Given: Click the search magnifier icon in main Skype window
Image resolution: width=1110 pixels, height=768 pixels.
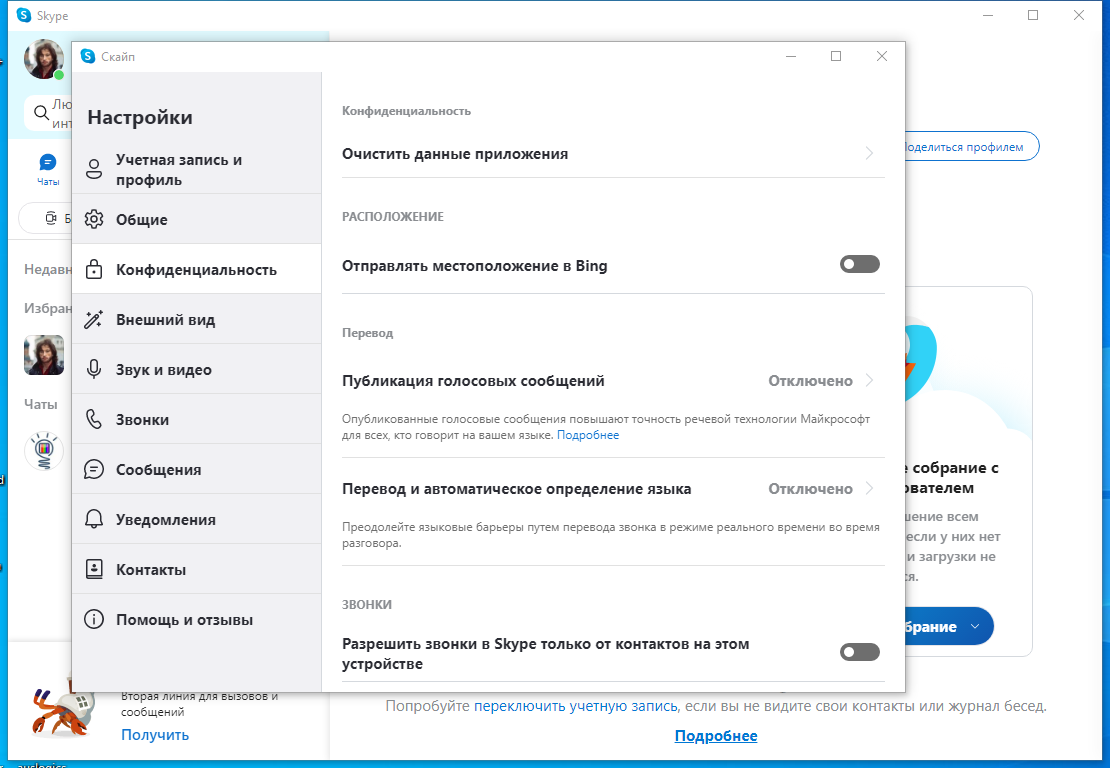Looking at the screenshot, I should 41,113.
